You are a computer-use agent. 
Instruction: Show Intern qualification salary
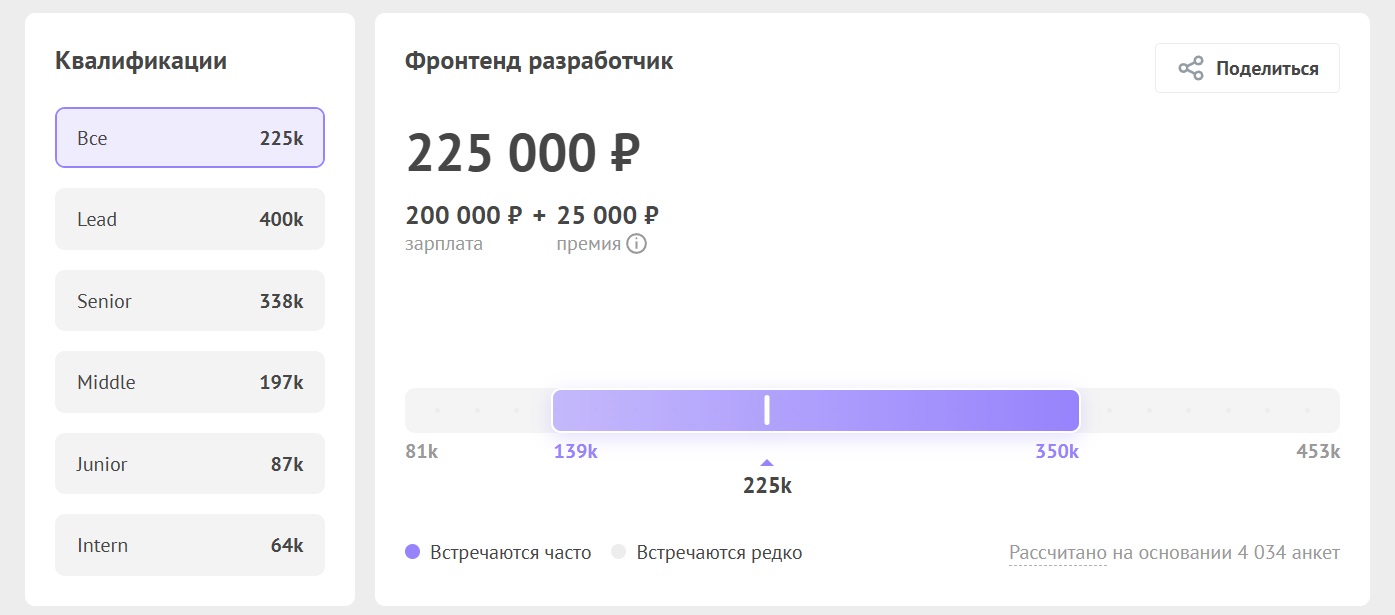(189, 544)
